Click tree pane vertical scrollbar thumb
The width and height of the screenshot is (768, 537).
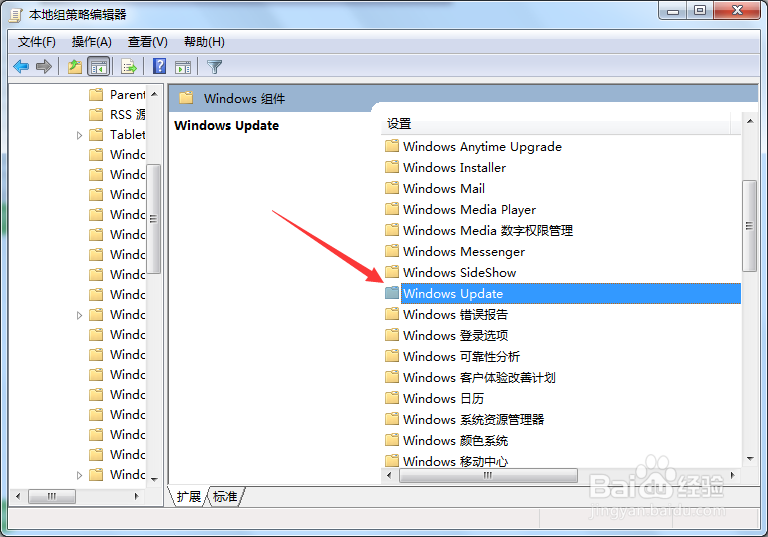[x=154, y=219]
